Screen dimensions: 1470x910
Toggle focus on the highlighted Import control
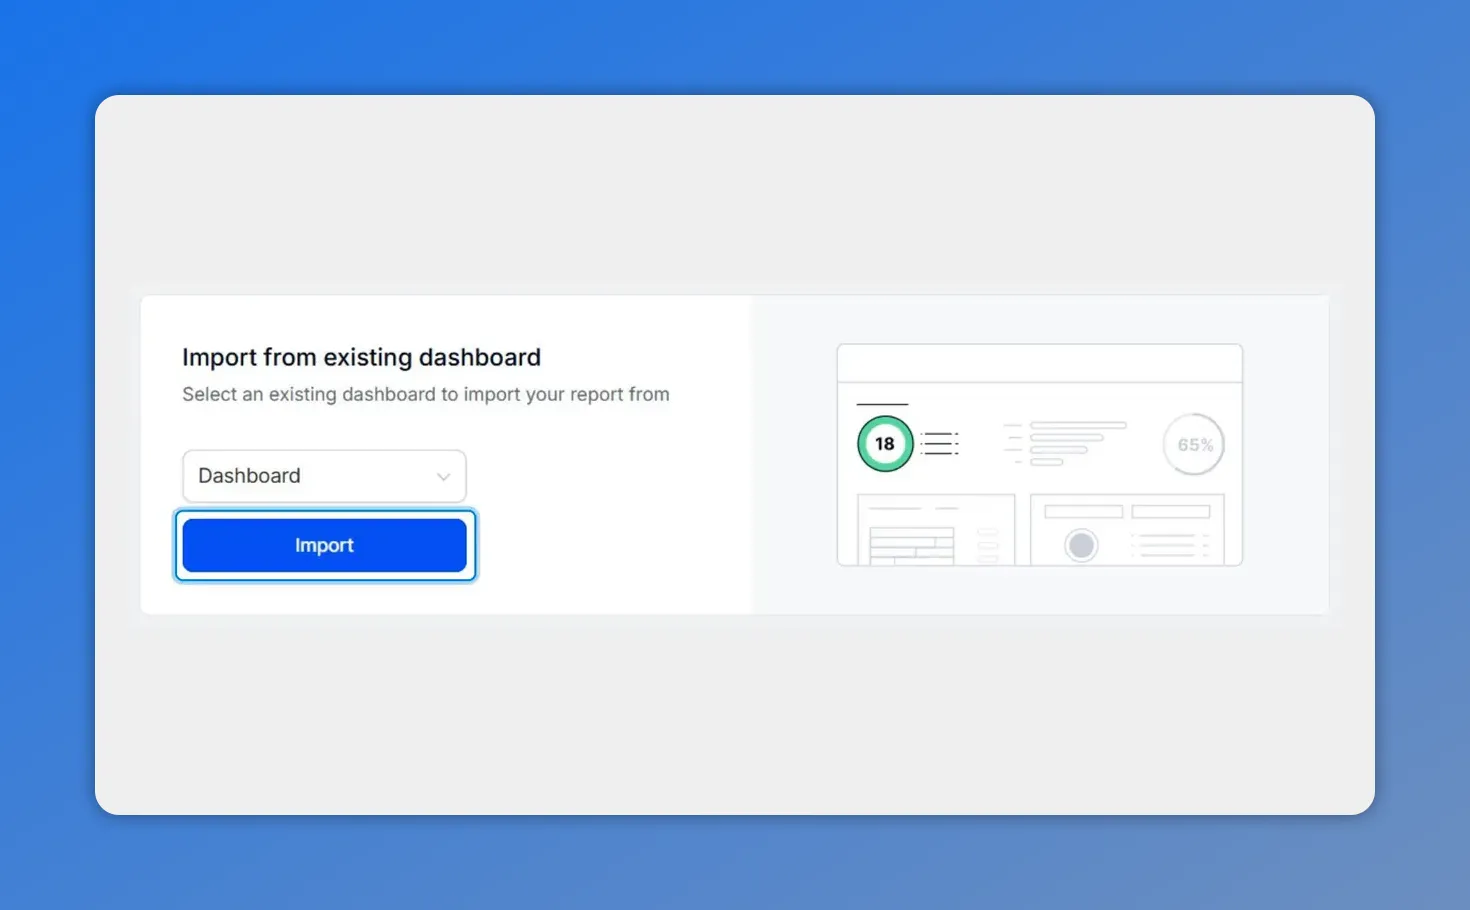click(324, 545)
